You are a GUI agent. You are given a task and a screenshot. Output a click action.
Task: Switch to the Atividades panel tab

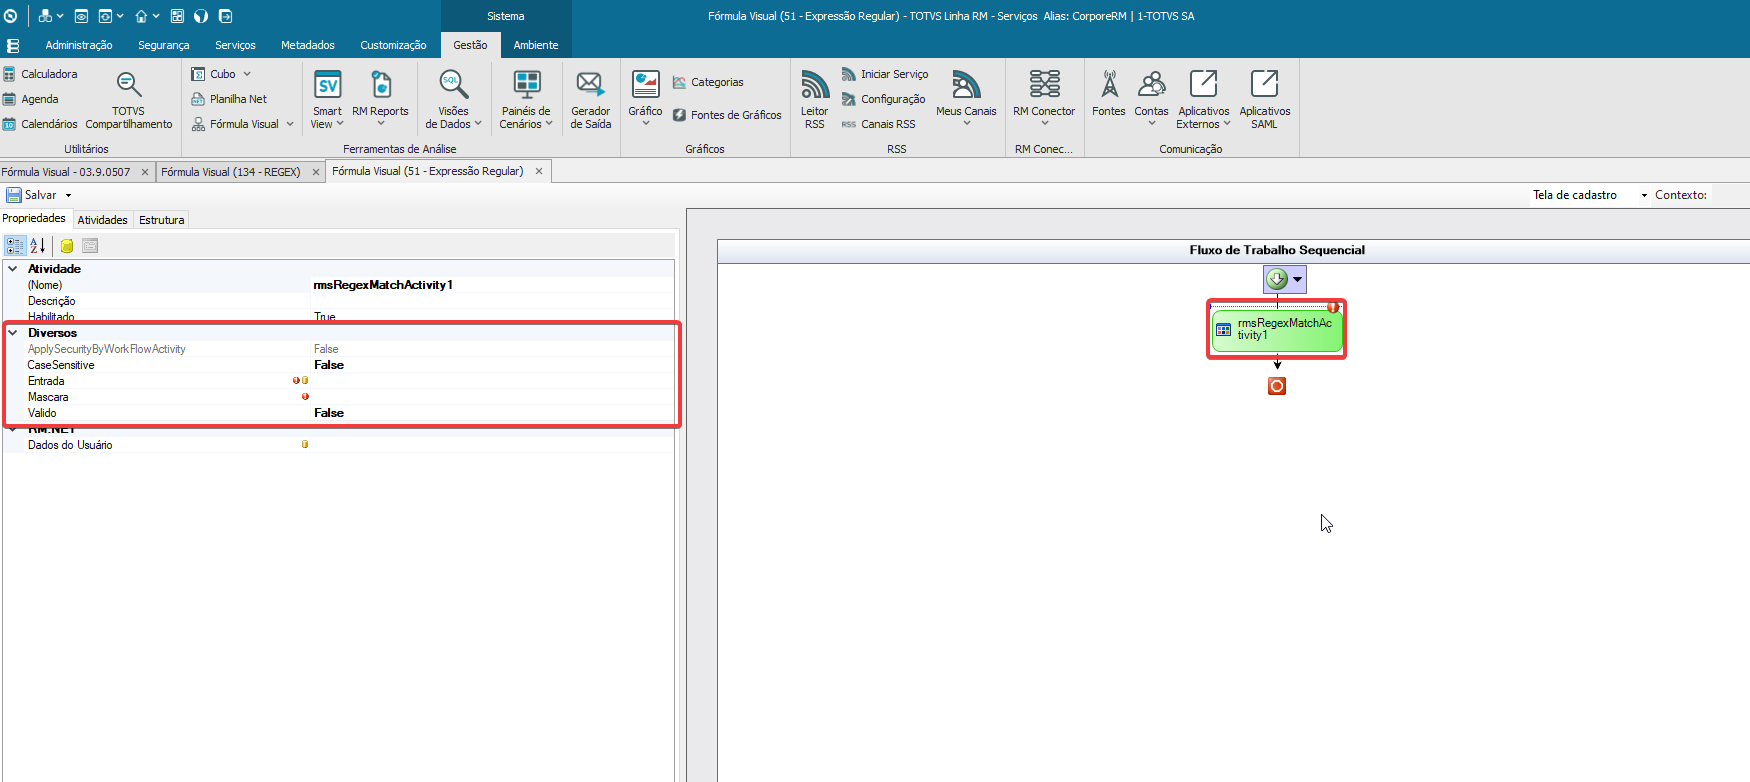click(x=103, y=220)
